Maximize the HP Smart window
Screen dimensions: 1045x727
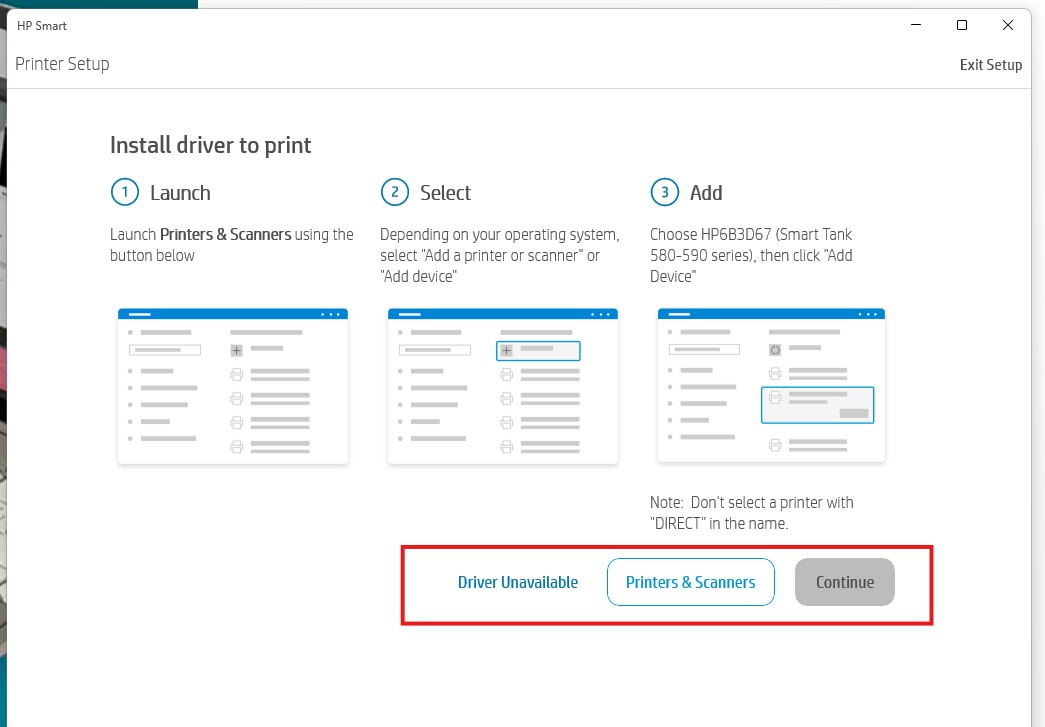coord(962,25)
